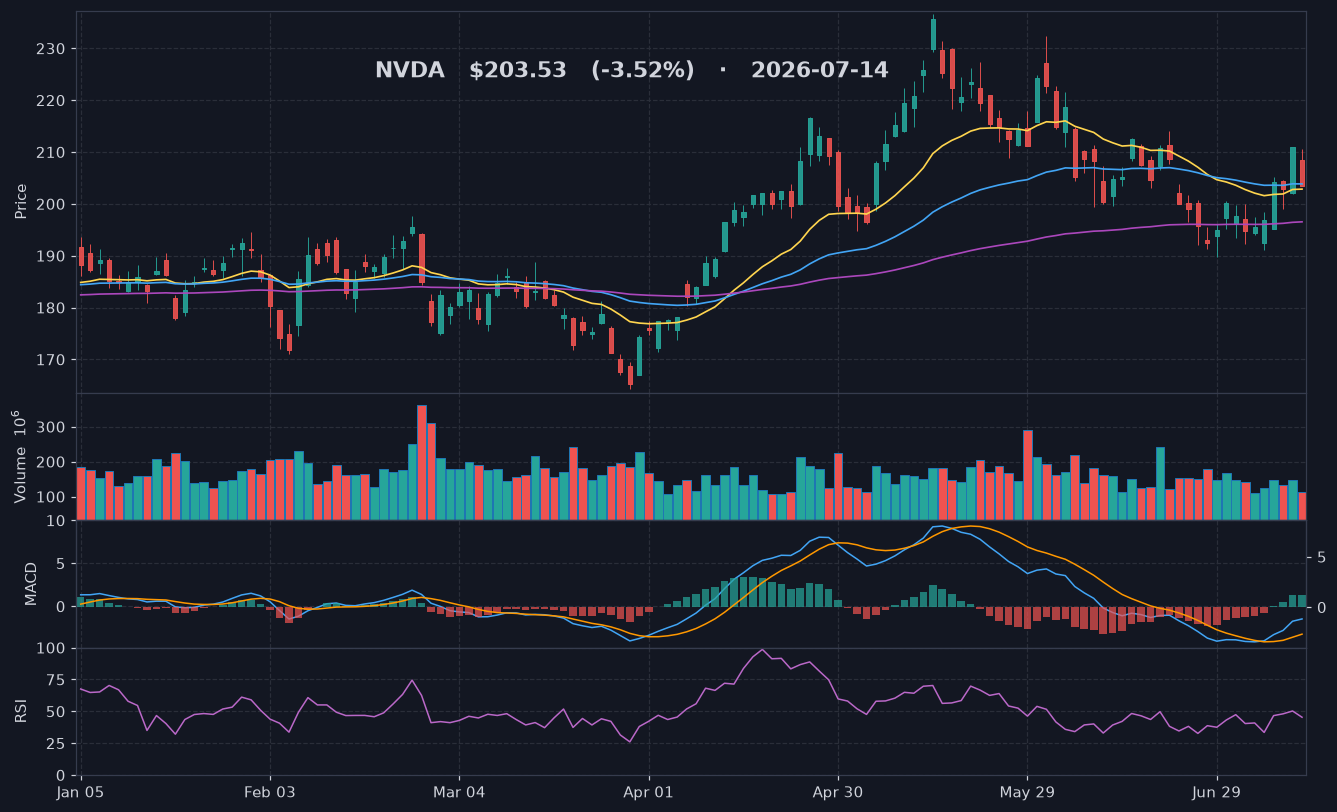Viewport: 1337px width, 812px height.
Task: Click the Apr 30 date axis label
Action: [x=837, y=792]
